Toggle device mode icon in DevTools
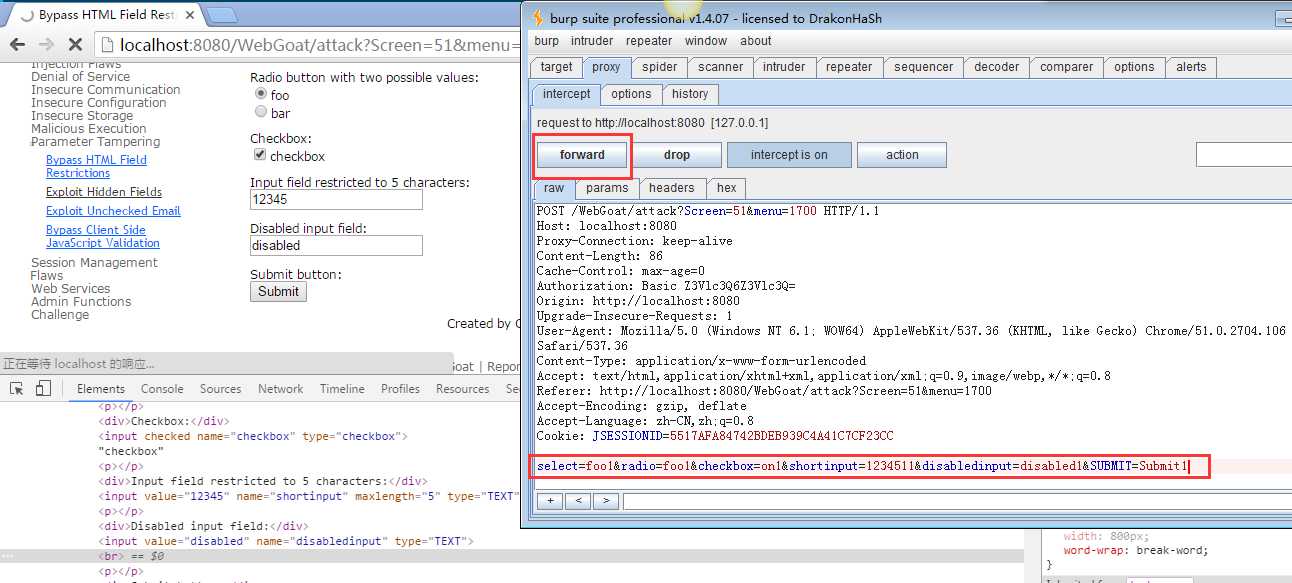This screenshot has width=1292, height=583. coord(43,389)
